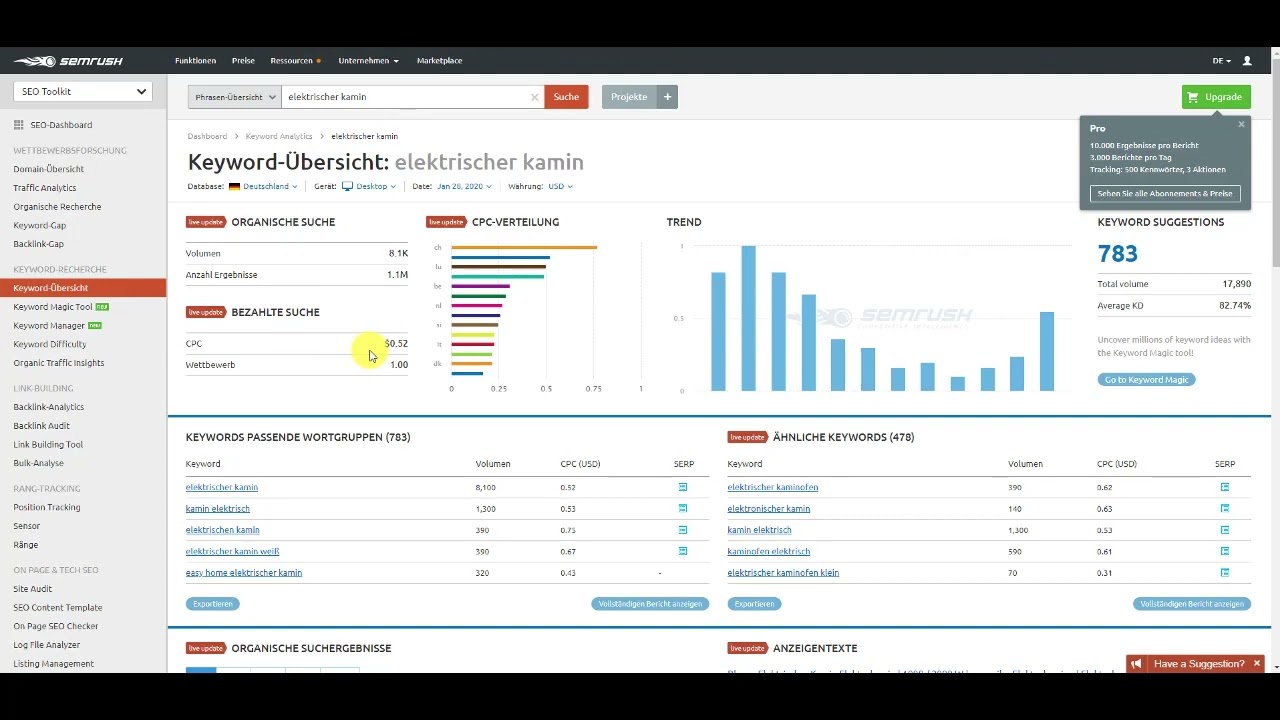The width and height of the screenshot is (1280, 720).
Task: Close the Have a Suggestion bar
Action: 1257,663
